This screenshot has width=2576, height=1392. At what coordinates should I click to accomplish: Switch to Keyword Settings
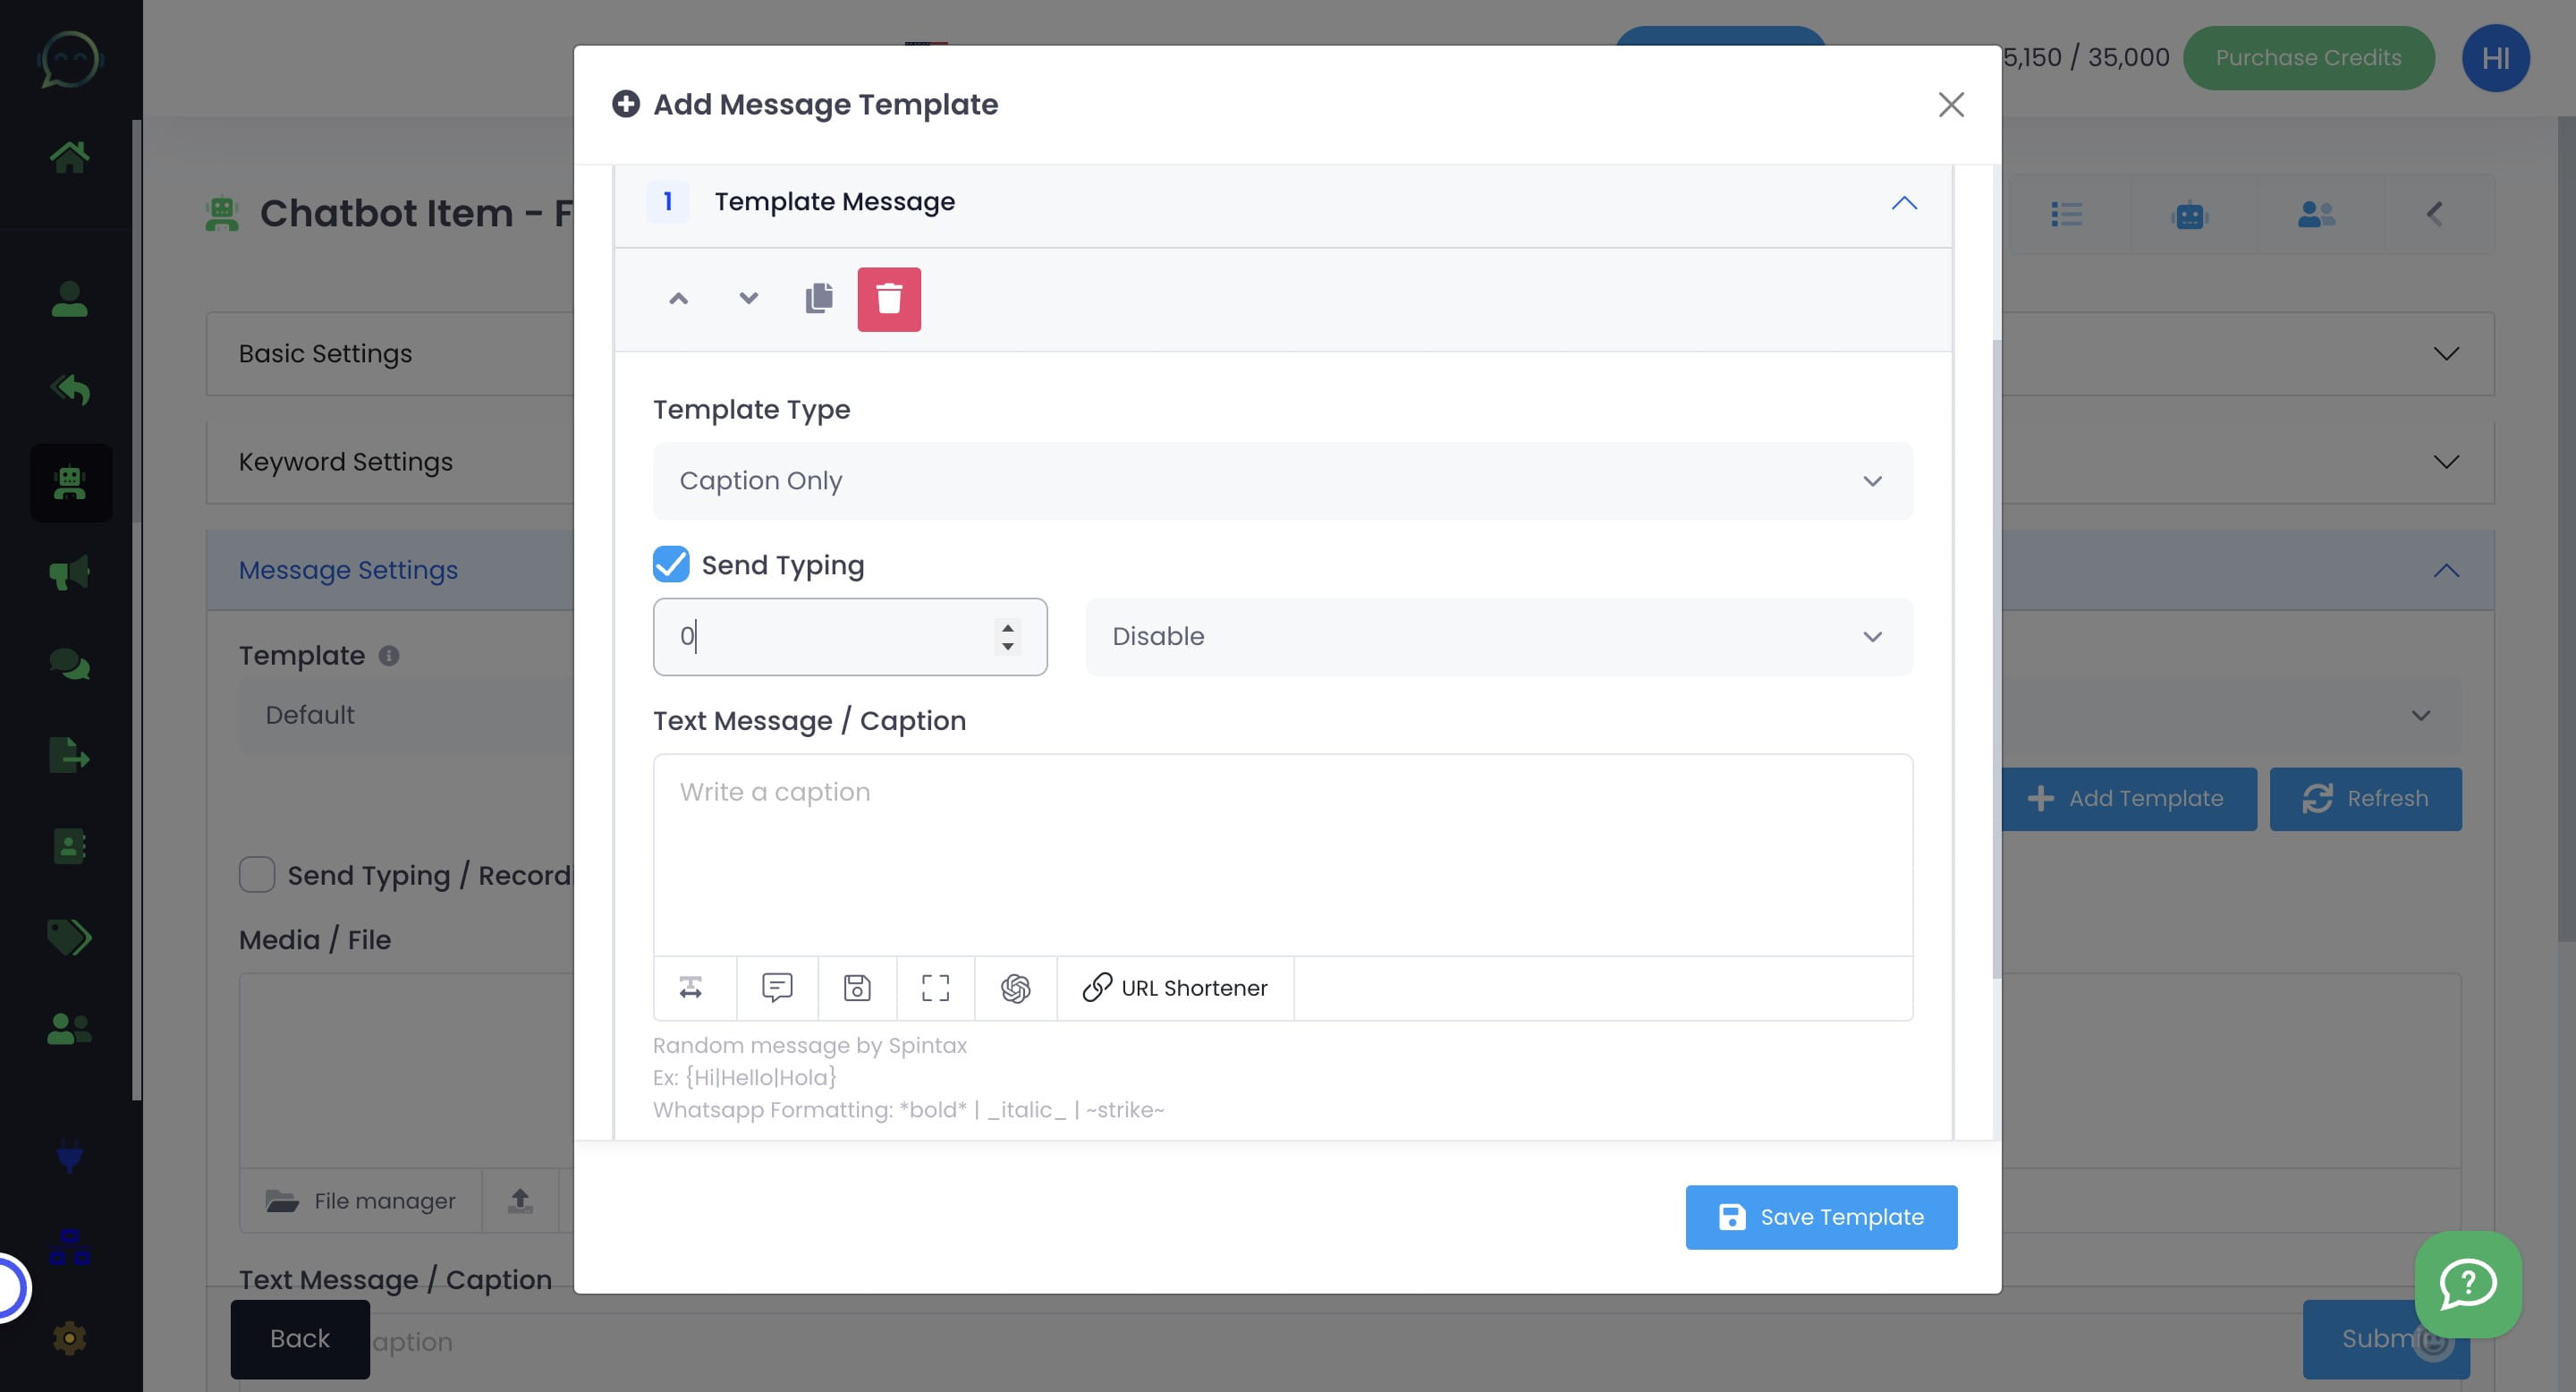pyautogui.click(x=345, y=461)
